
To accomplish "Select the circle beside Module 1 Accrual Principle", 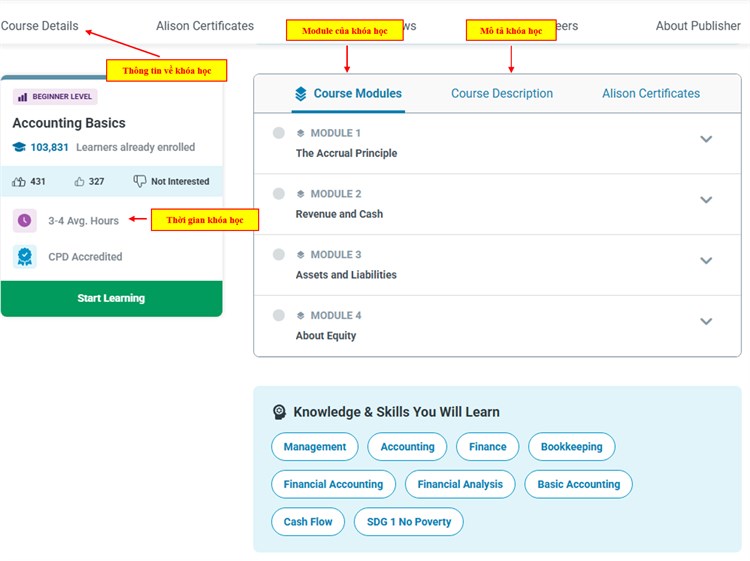I will tap(279, 133).
